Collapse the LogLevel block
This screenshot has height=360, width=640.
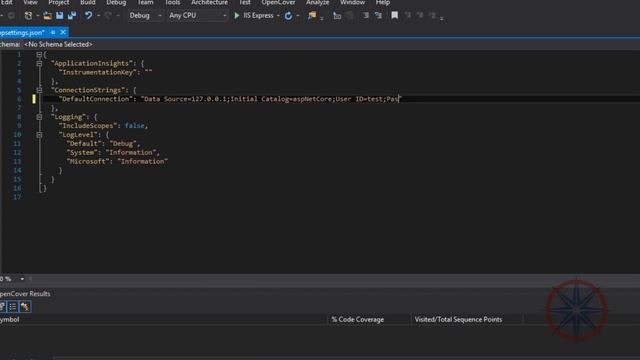click(x=39, y=134)
